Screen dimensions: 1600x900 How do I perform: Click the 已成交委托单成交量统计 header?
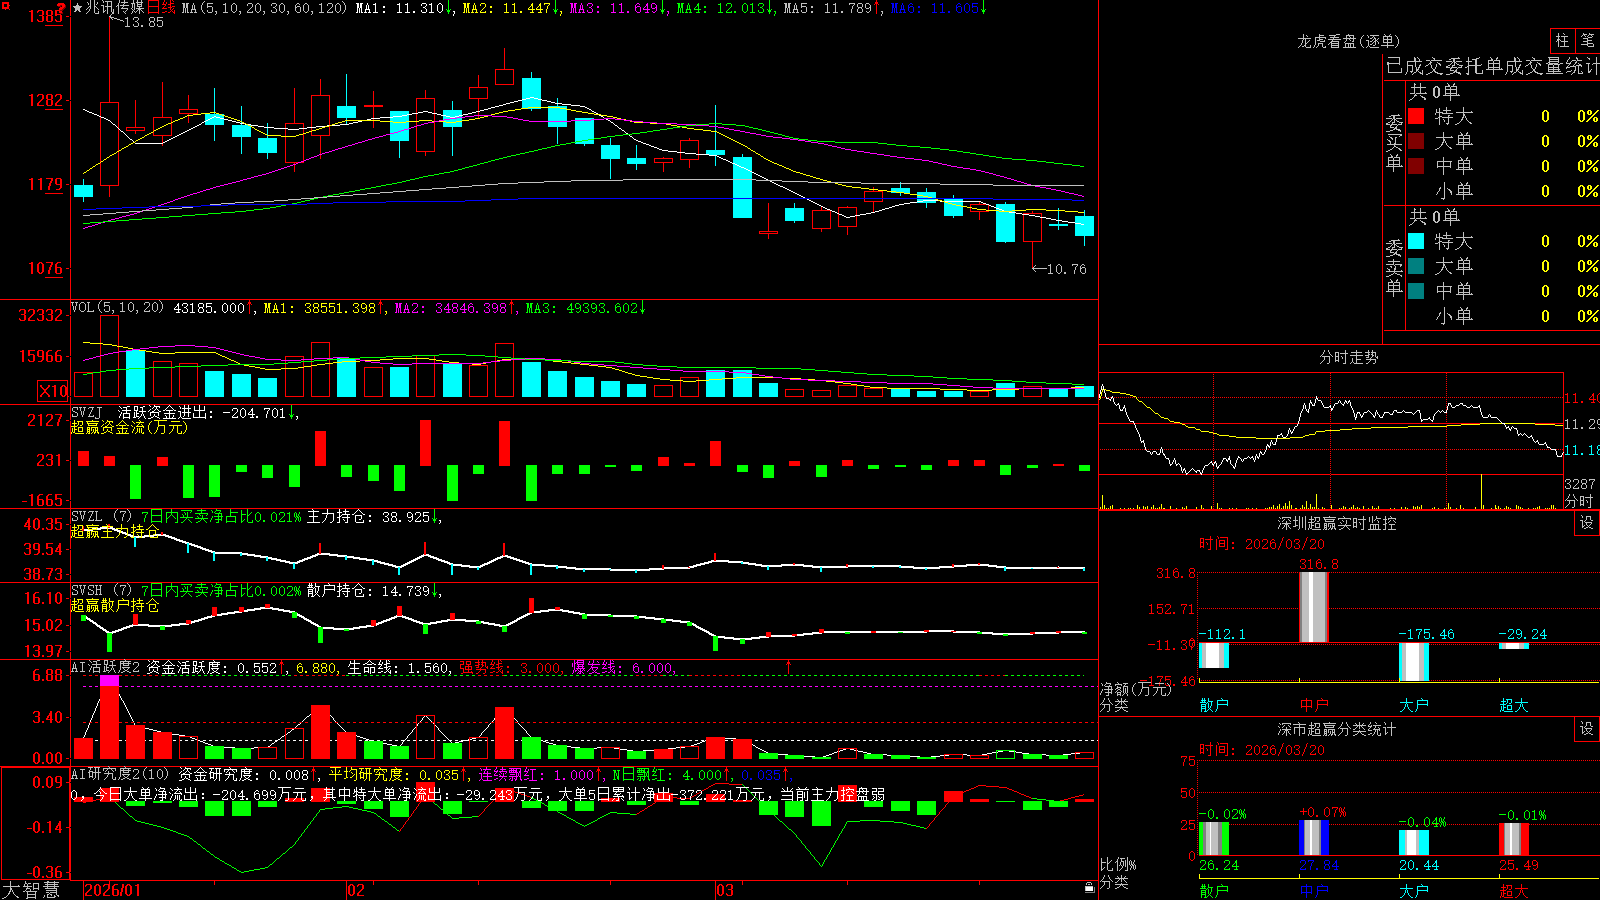pos(1492,66)
